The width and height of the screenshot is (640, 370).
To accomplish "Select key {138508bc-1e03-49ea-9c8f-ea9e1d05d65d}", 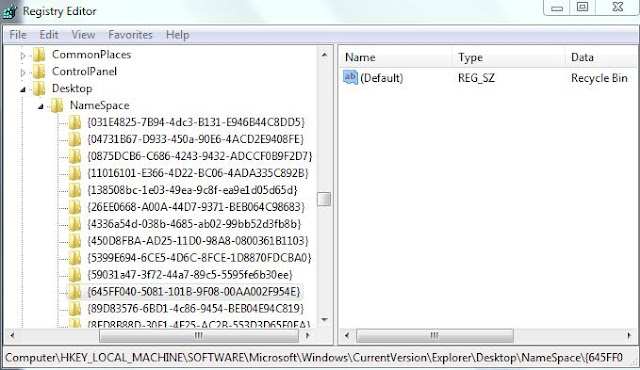I will pyautogui.click(x=192, y=190).
